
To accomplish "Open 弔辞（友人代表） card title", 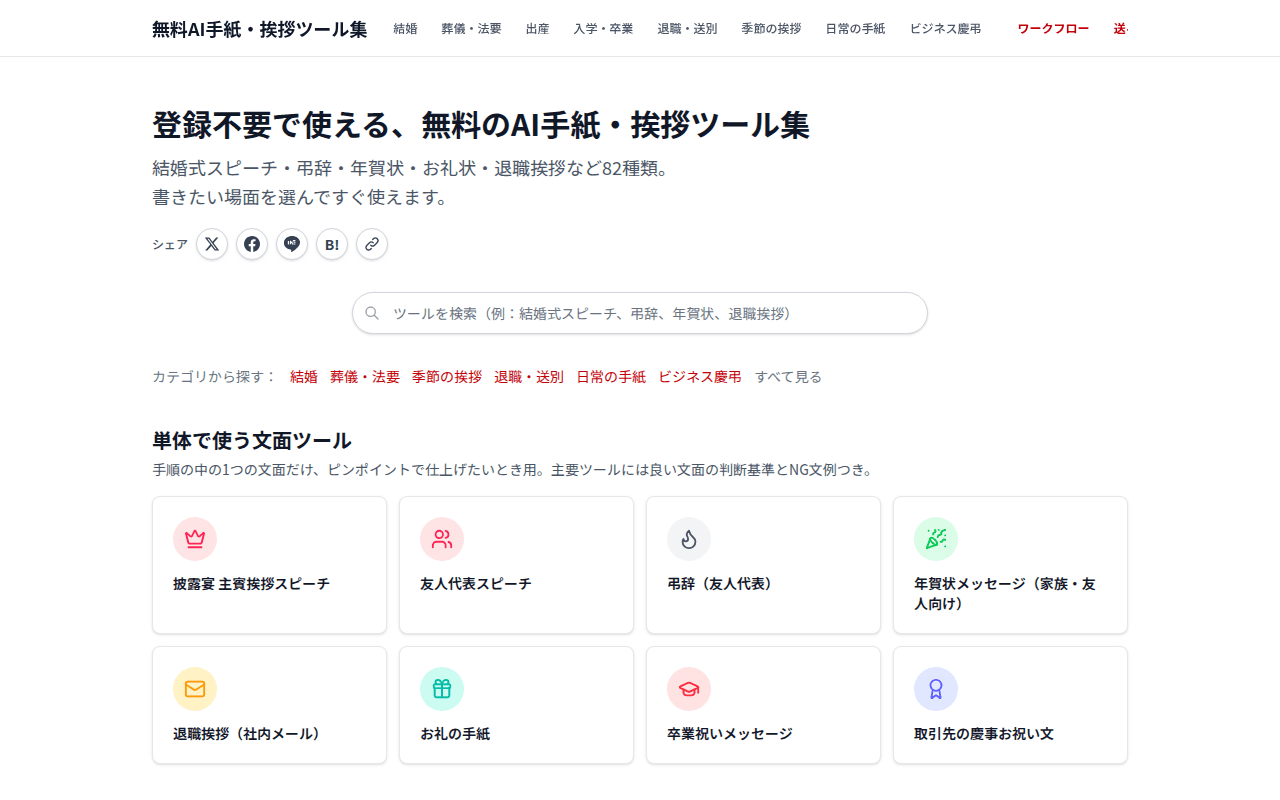I will pos(723,584).
